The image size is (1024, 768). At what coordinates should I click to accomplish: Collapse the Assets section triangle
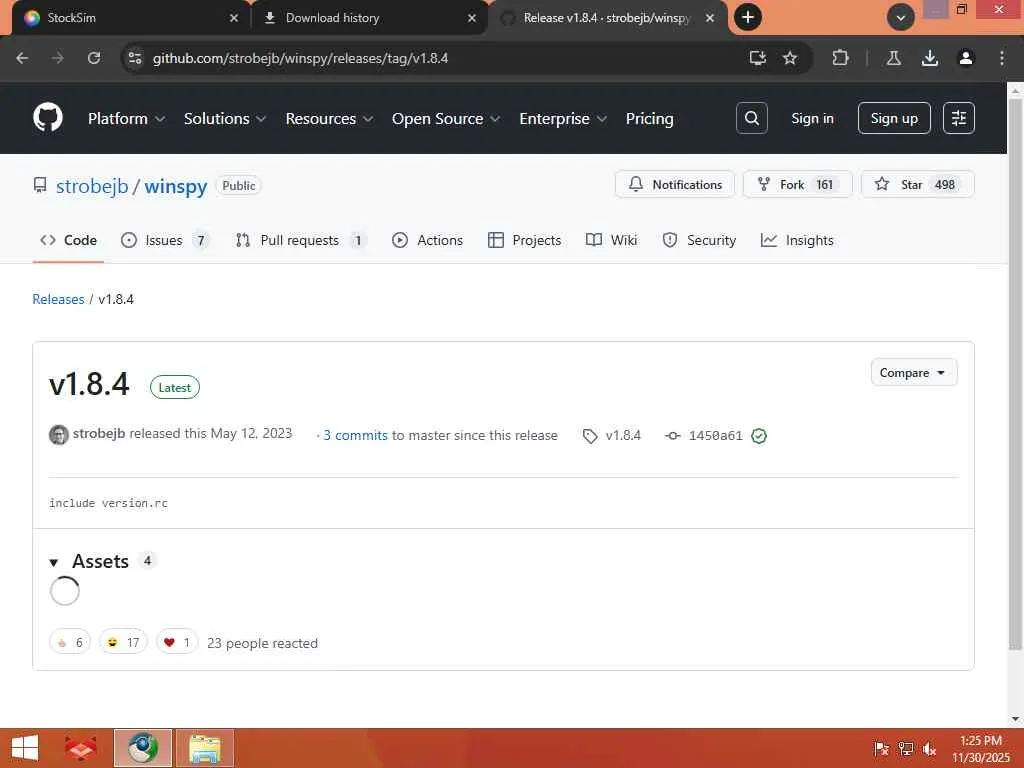pos(54,562)
